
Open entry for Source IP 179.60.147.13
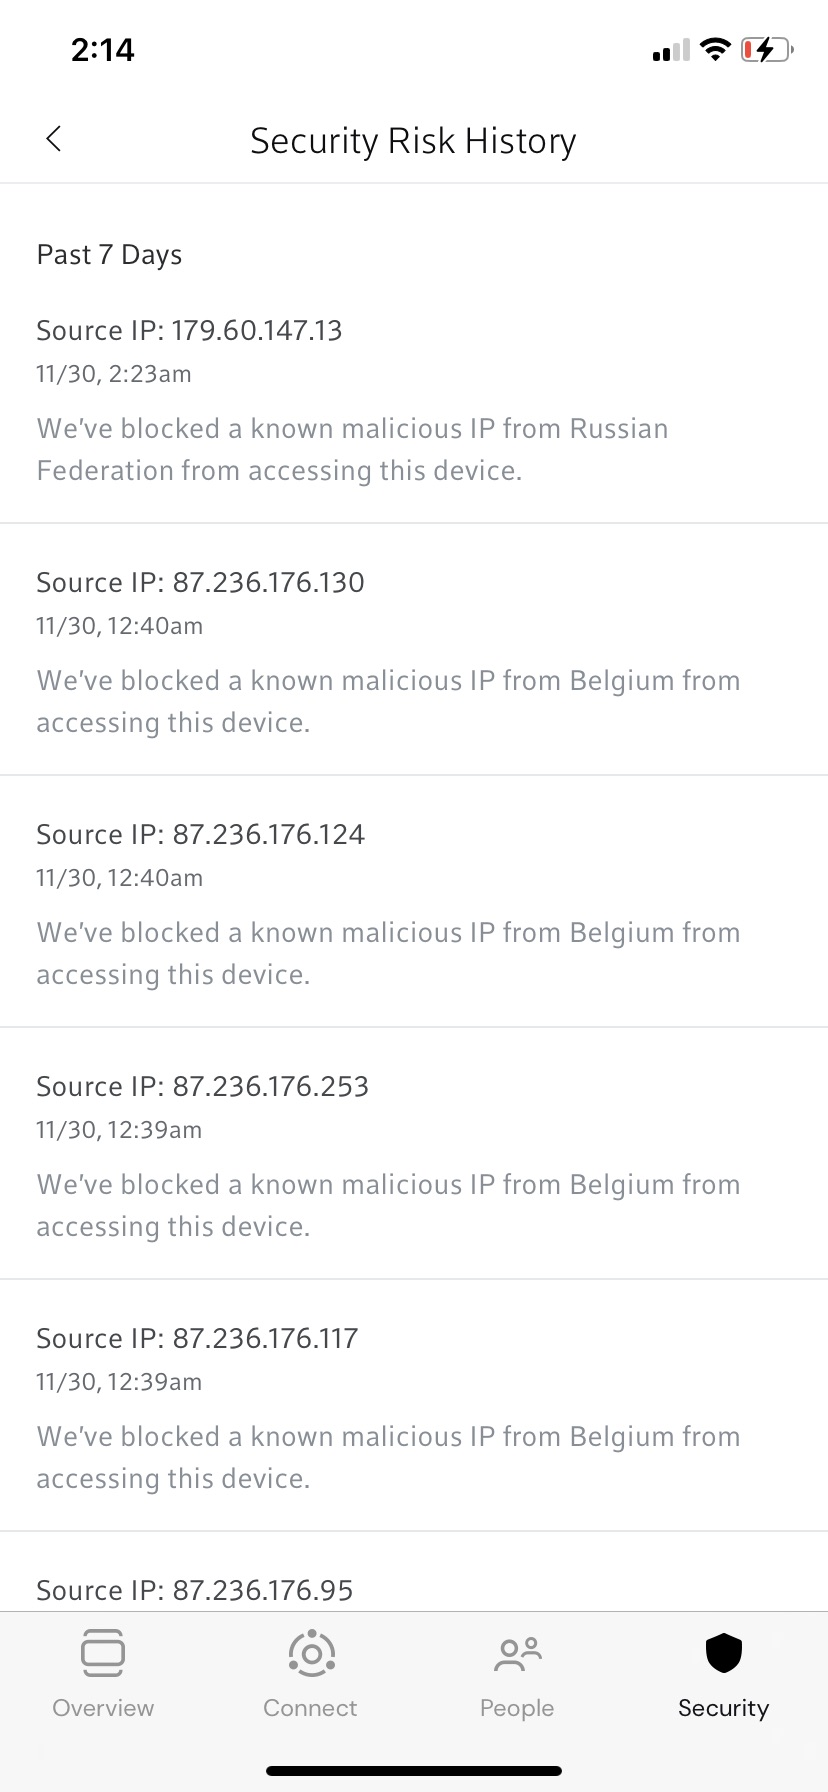coord(189,331)
